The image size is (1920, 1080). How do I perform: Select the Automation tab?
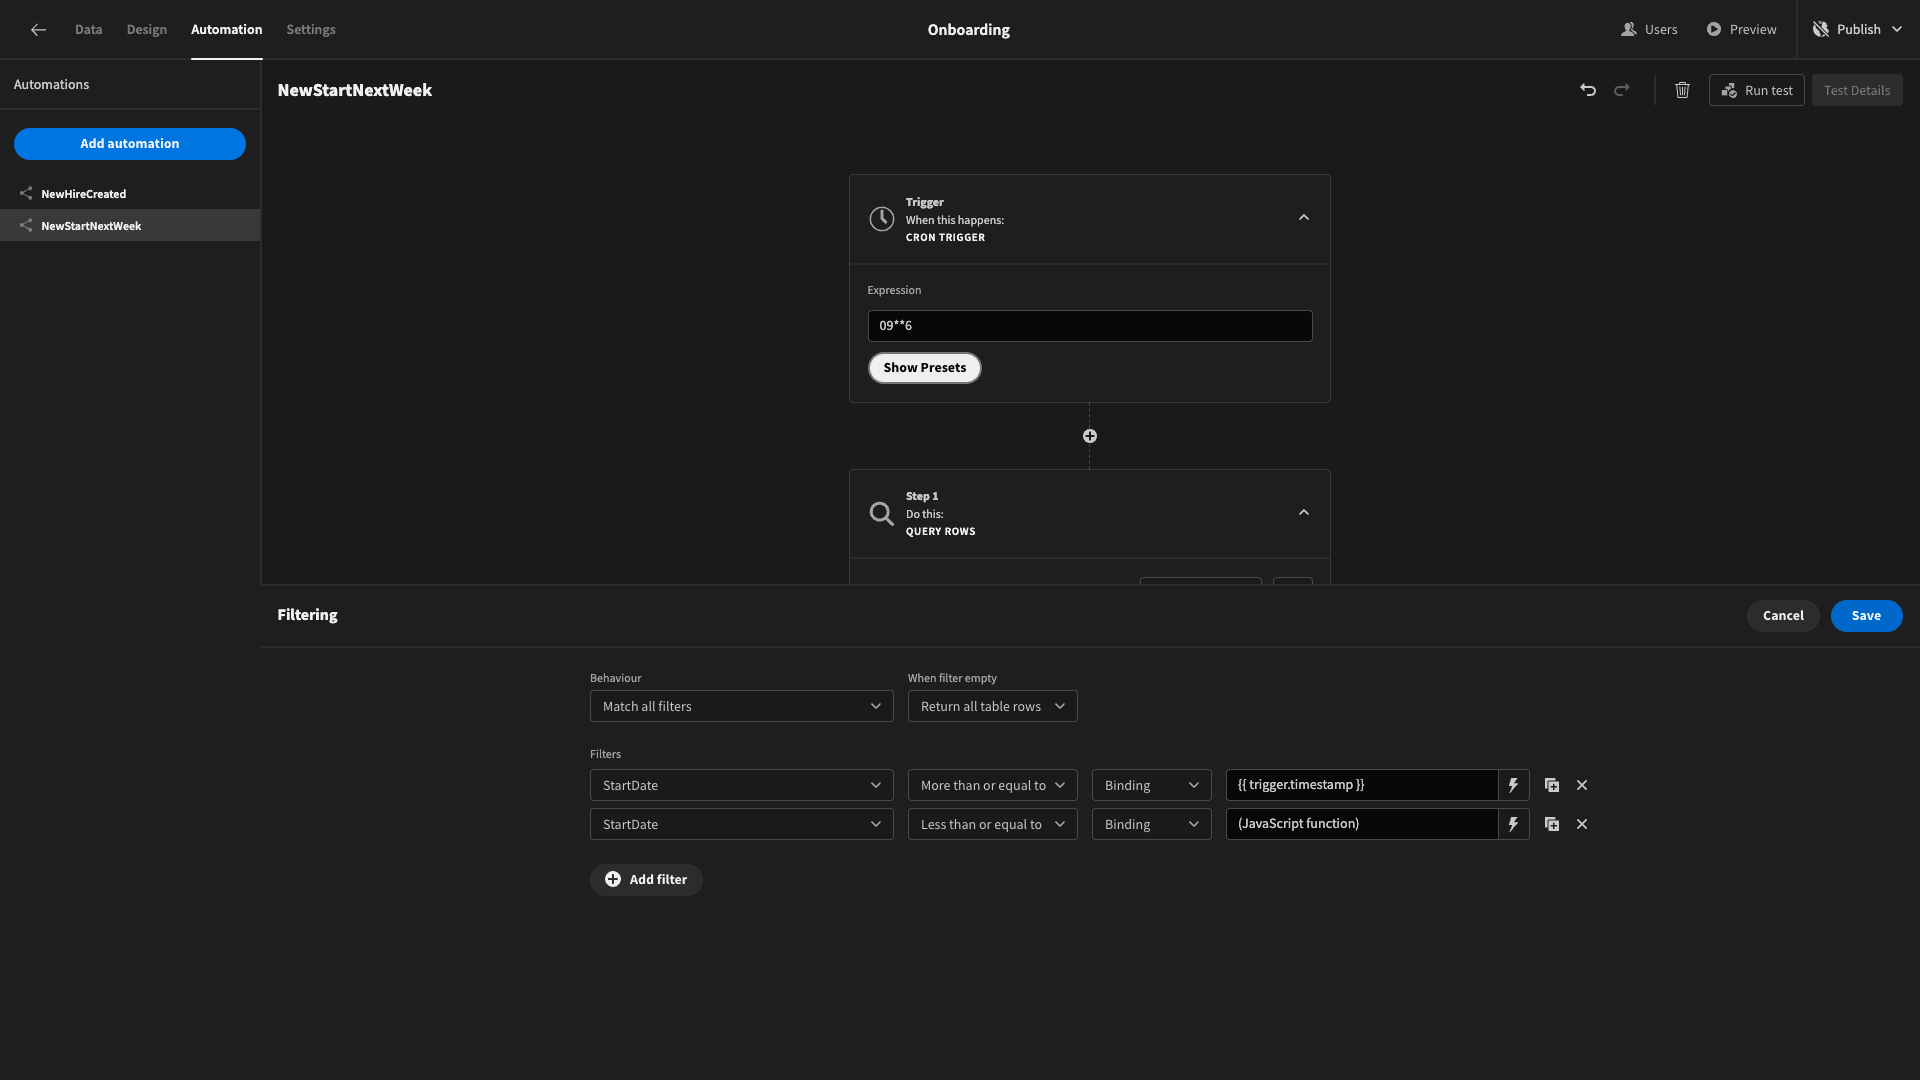[226, 30]
